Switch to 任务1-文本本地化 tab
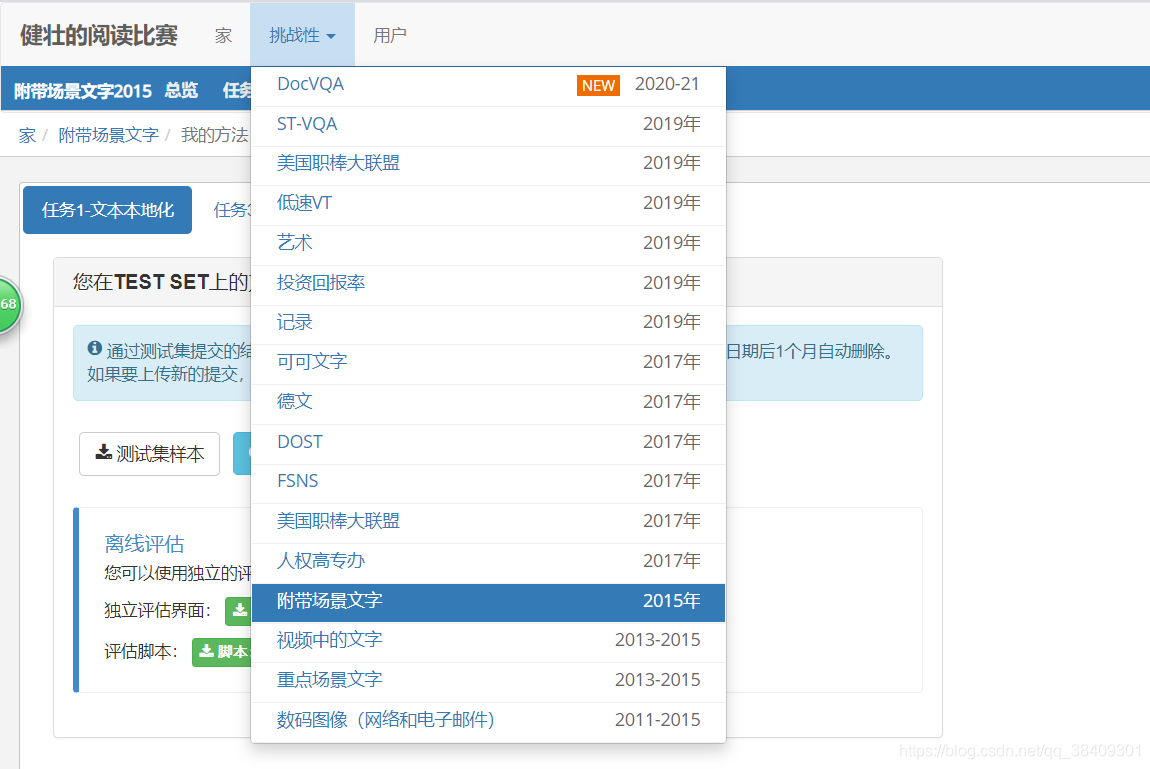1150x769 pixels. 108,210
